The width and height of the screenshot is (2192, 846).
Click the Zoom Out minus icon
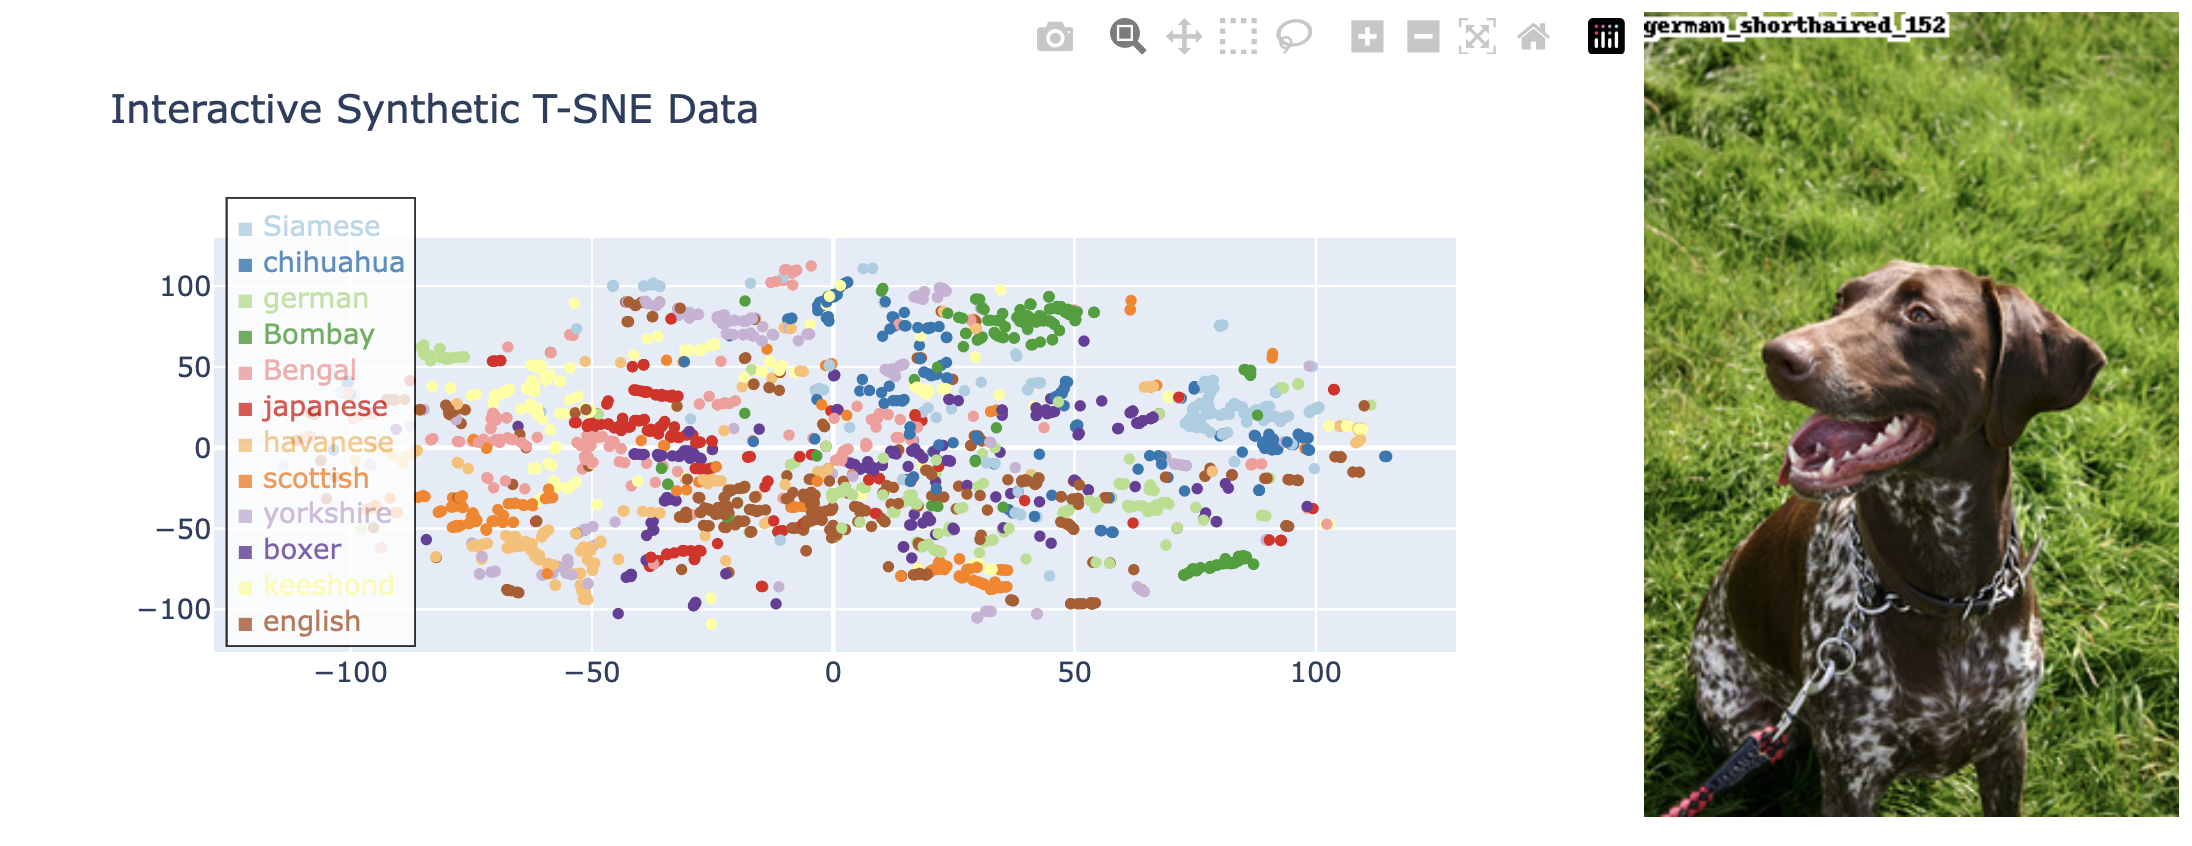(1423, 37)
